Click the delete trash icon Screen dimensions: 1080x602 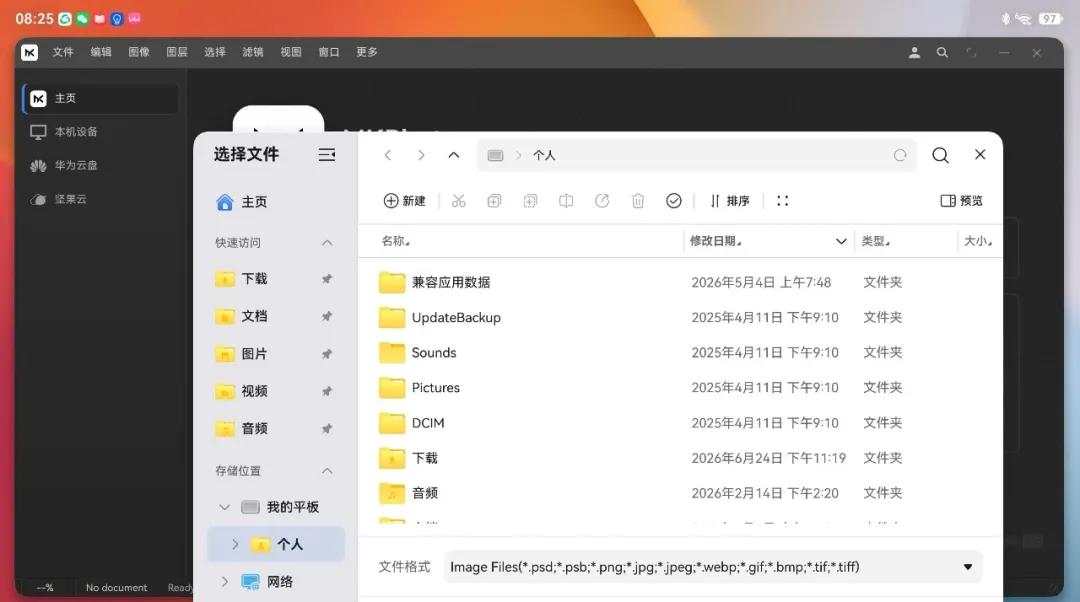click(x=638, y=200)
